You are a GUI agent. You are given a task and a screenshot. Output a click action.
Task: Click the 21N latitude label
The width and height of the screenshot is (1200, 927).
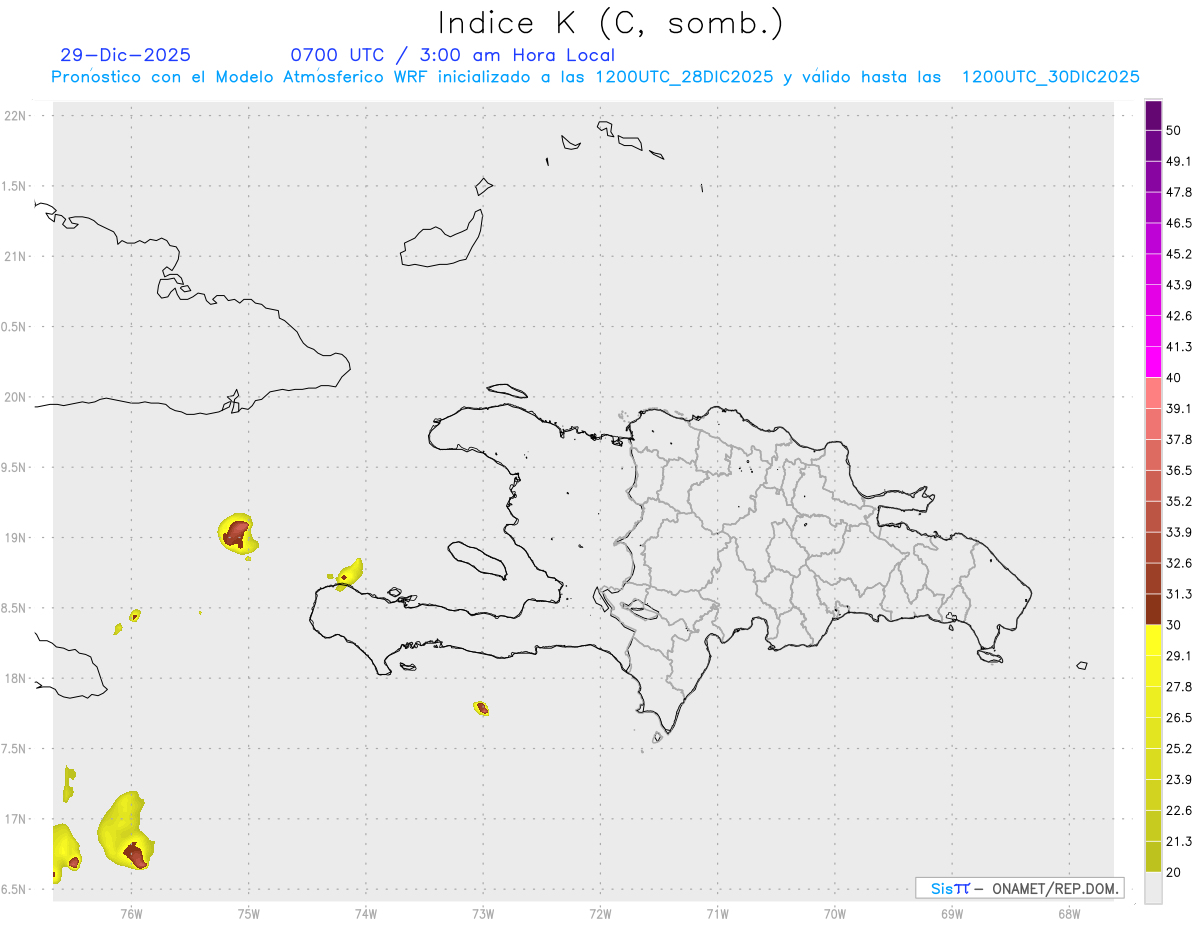[x=15, y=256]
